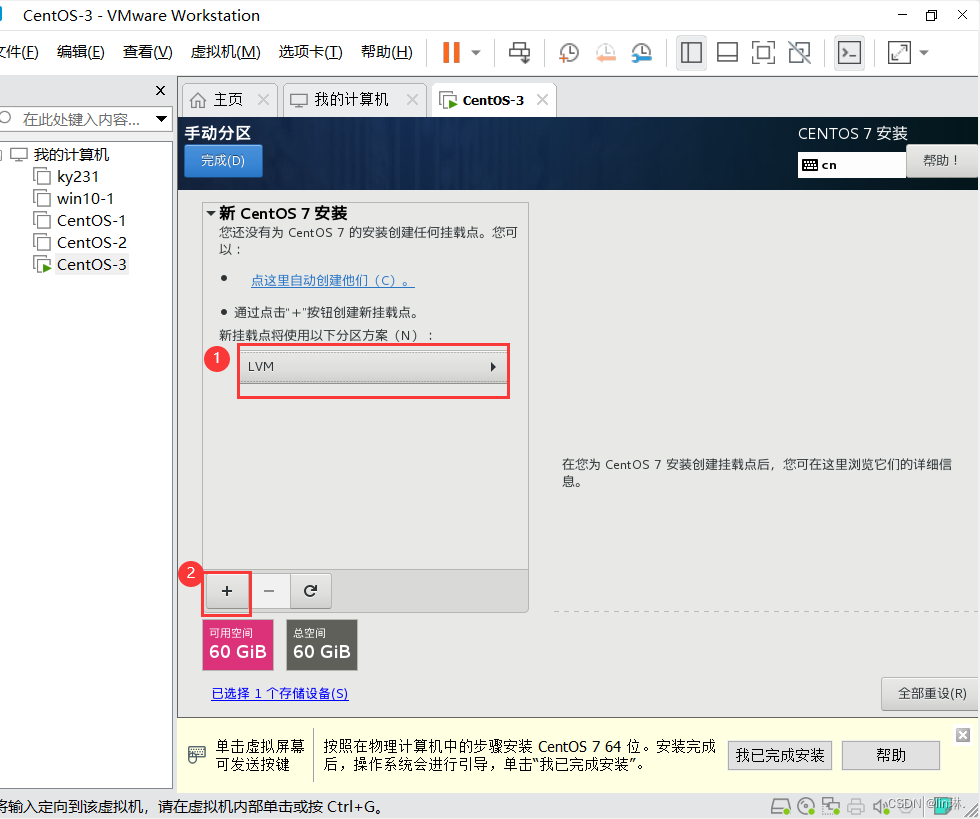980x819 pixels.
Task: Click the cn keyboard layout indicator
Action: click(851, 165)
